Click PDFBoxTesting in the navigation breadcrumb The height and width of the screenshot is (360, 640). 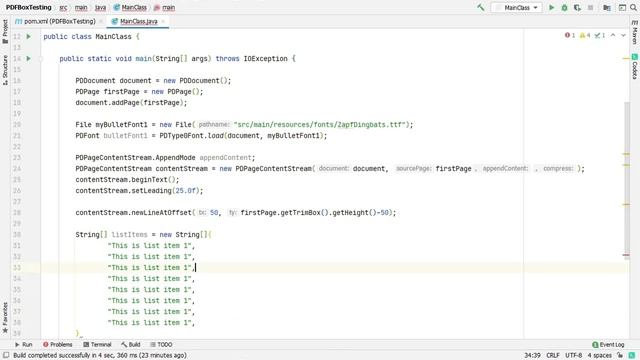tap(29, 7)
